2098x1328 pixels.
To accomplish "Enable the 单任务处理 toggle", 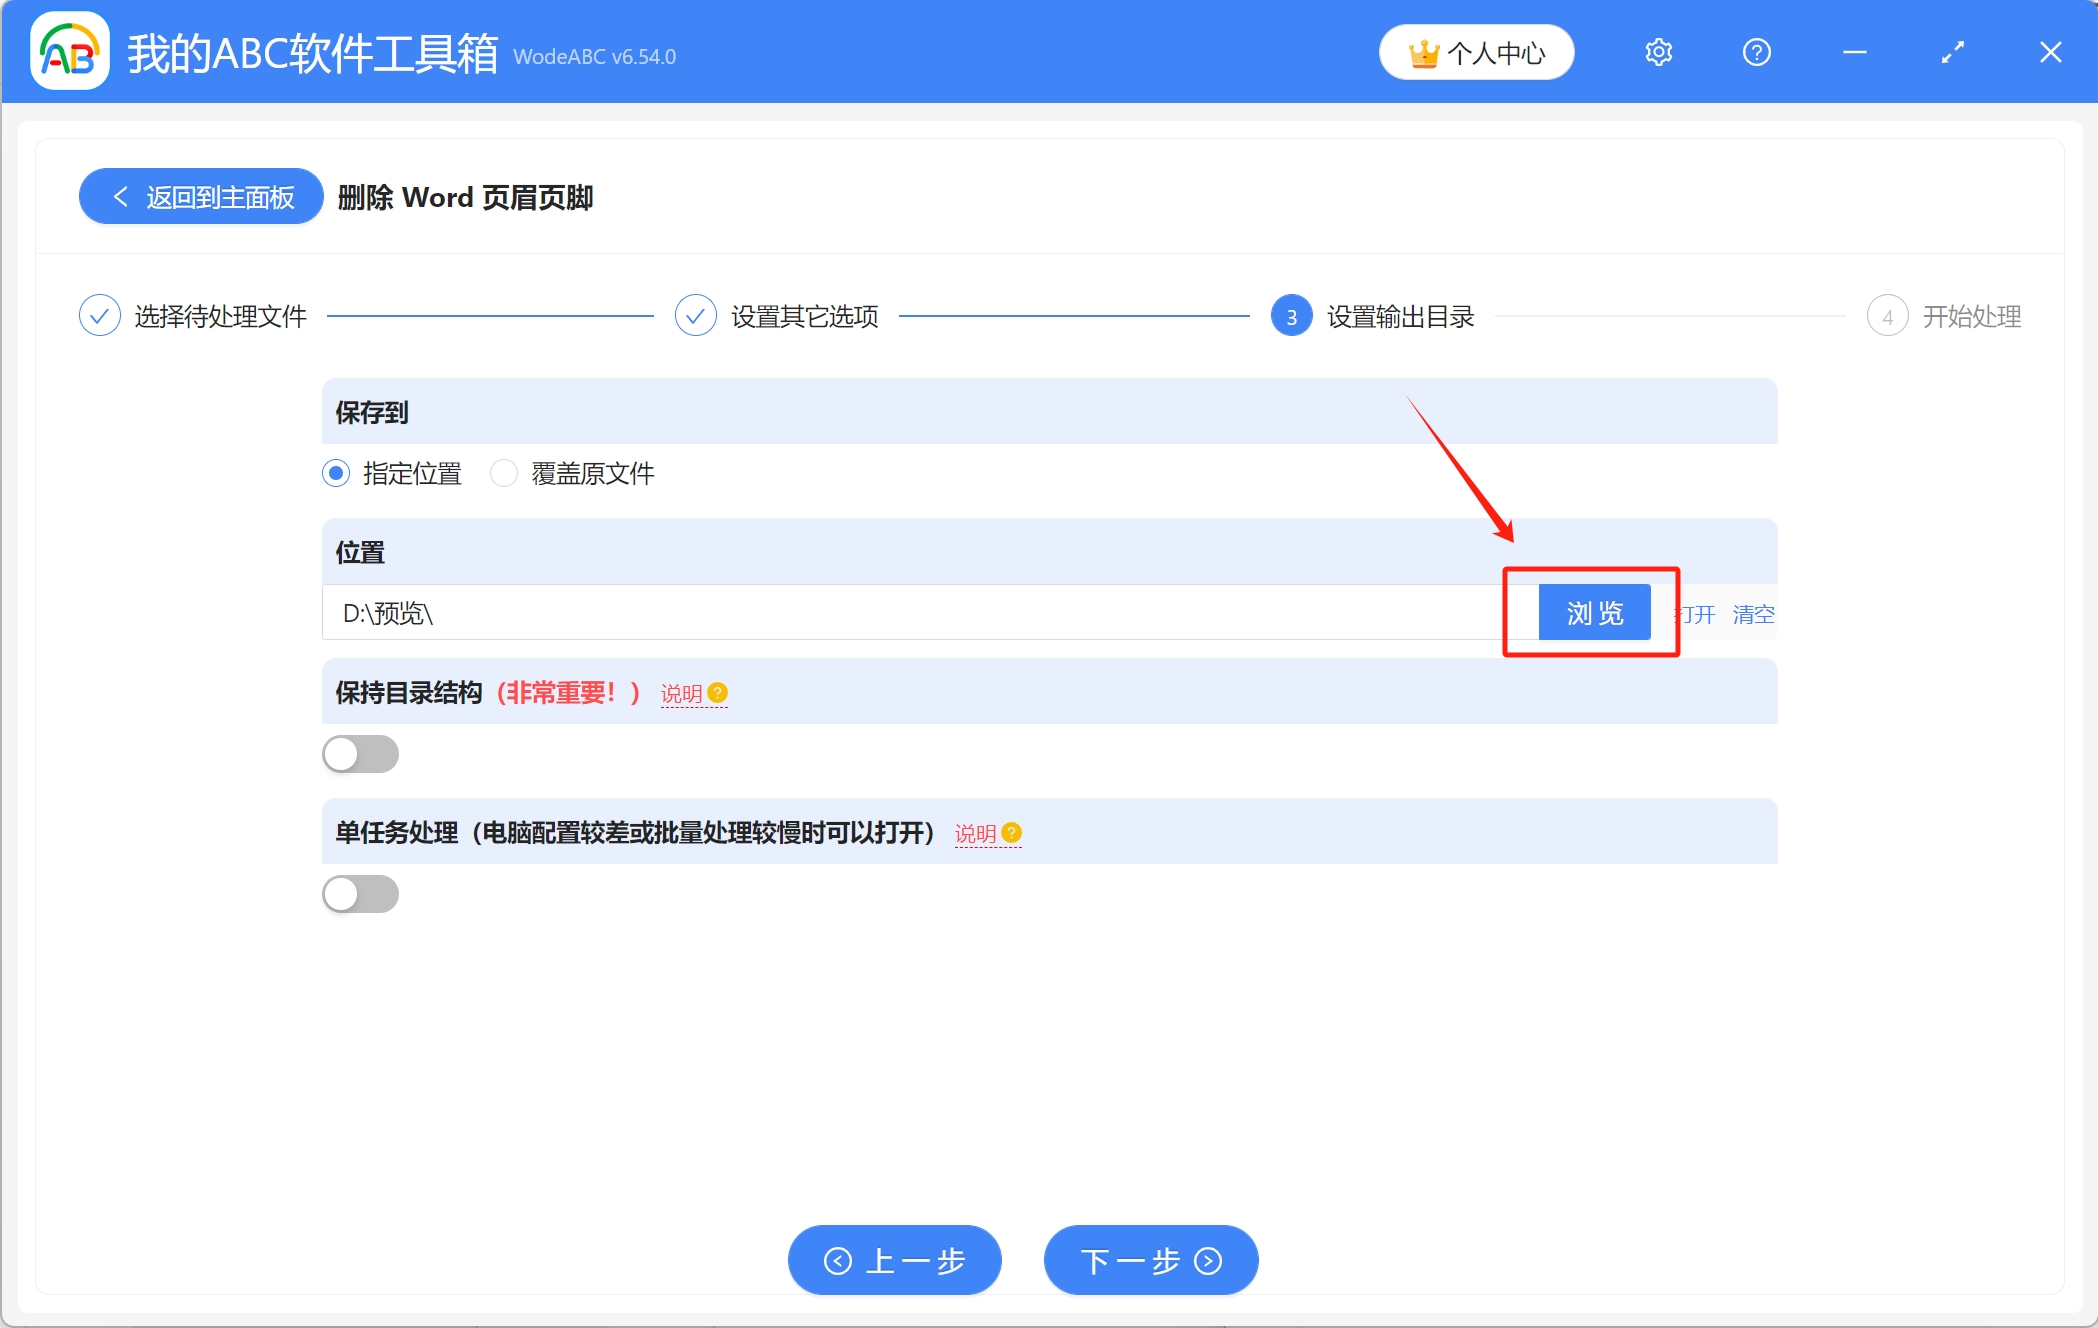I will pyautogui.click(x=360, y=894).
